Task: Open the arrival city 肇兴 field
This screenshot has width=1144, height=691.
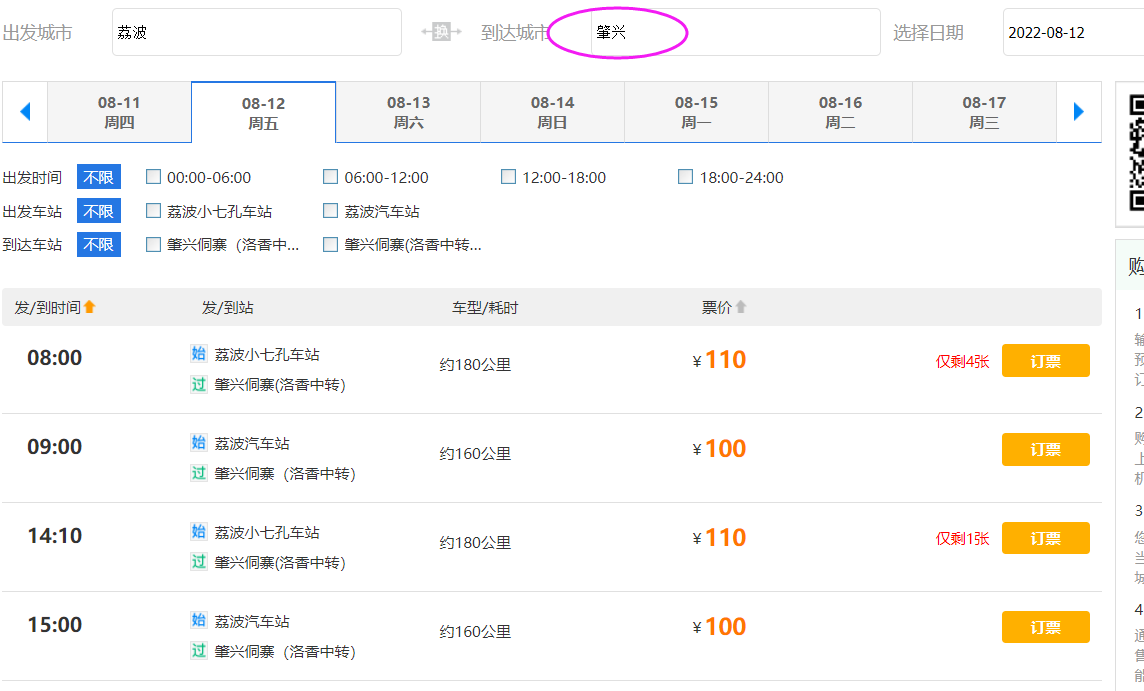Action: point(735,32)
